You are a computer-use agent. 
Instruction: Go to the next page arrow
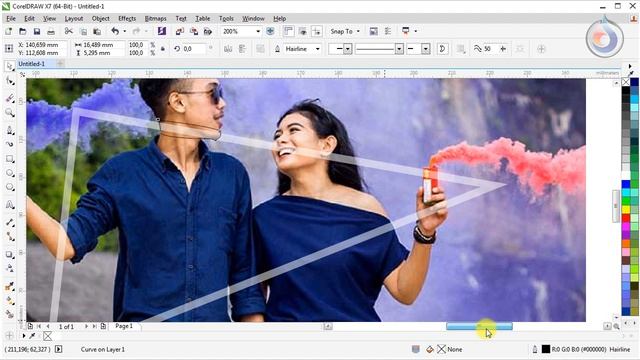86,327
